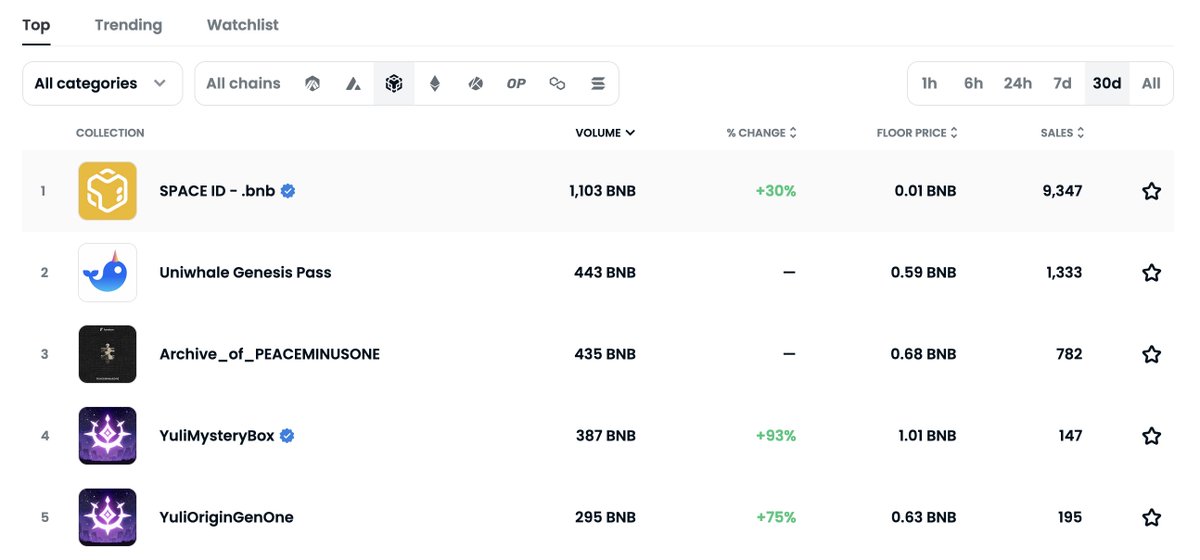Click the 0.68 BNB floor price
This screenshot has height=560, width=1200.
coord(924,354)
